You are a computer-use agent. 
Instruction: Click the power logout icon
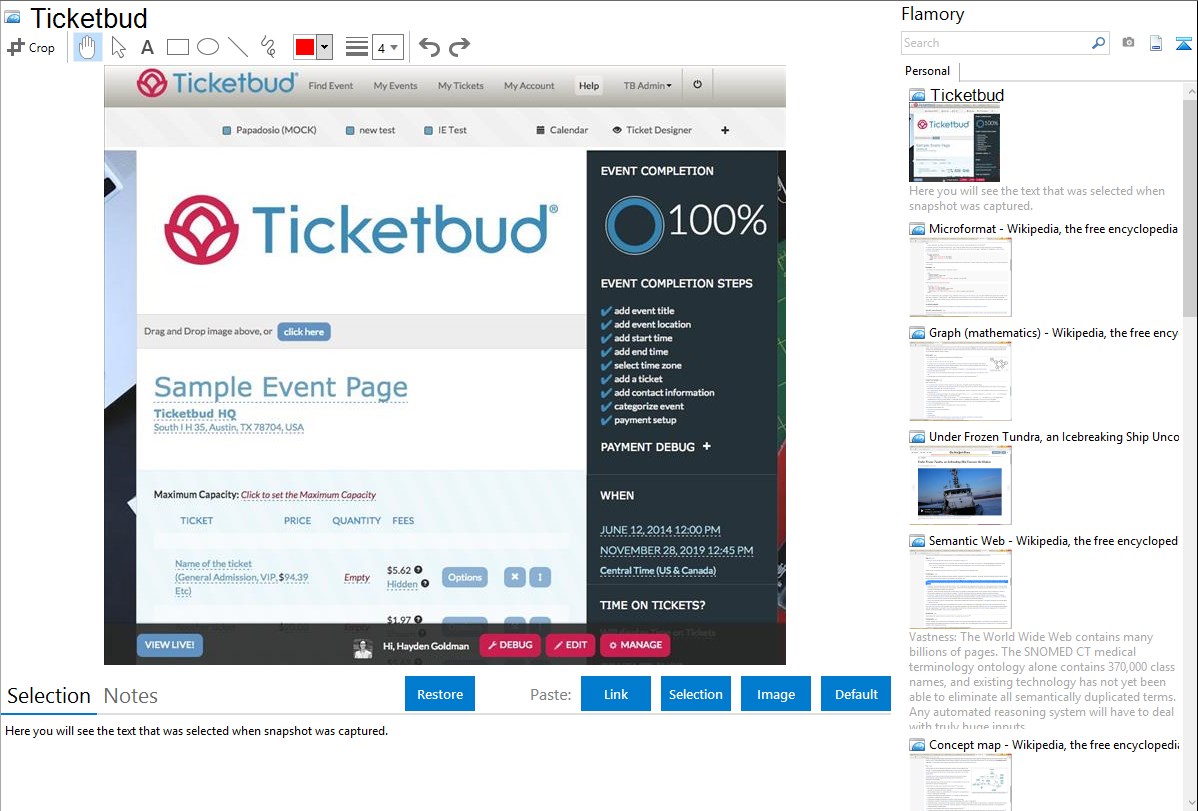[x=698, y=85]
